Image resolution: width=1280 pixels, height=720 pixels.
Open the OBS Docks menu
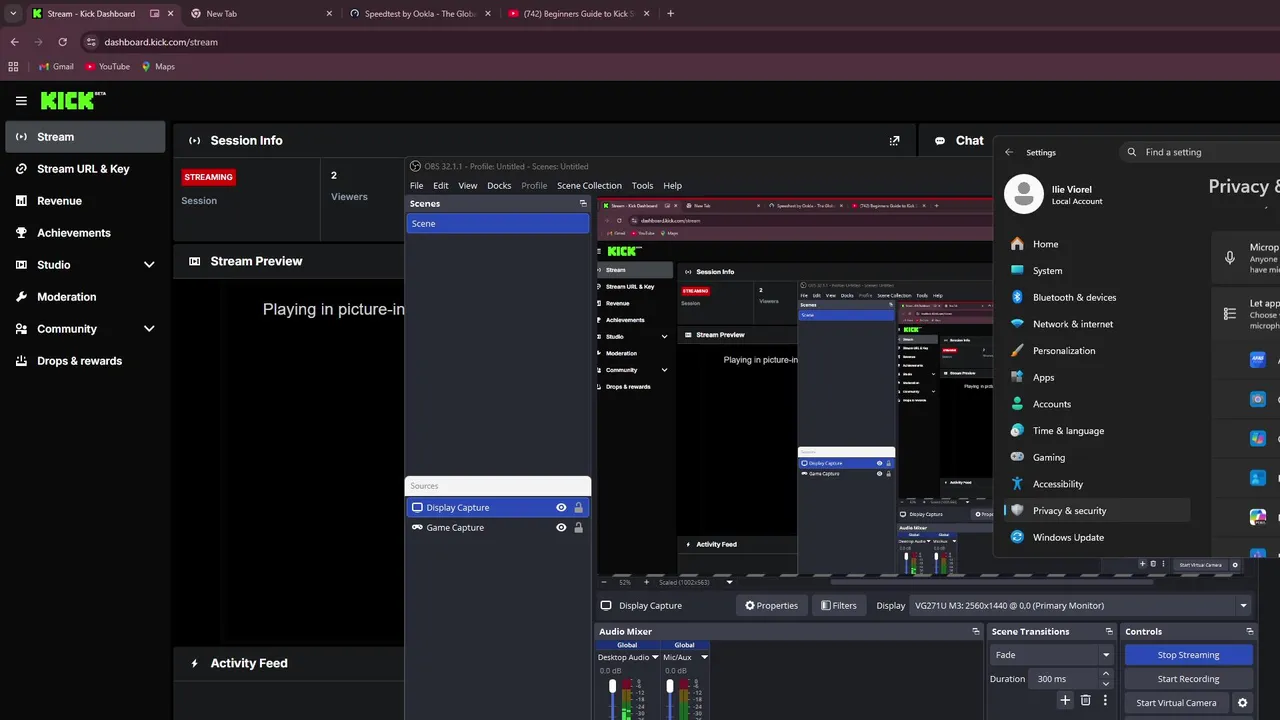pyautogui.click(x=499, y=185)
